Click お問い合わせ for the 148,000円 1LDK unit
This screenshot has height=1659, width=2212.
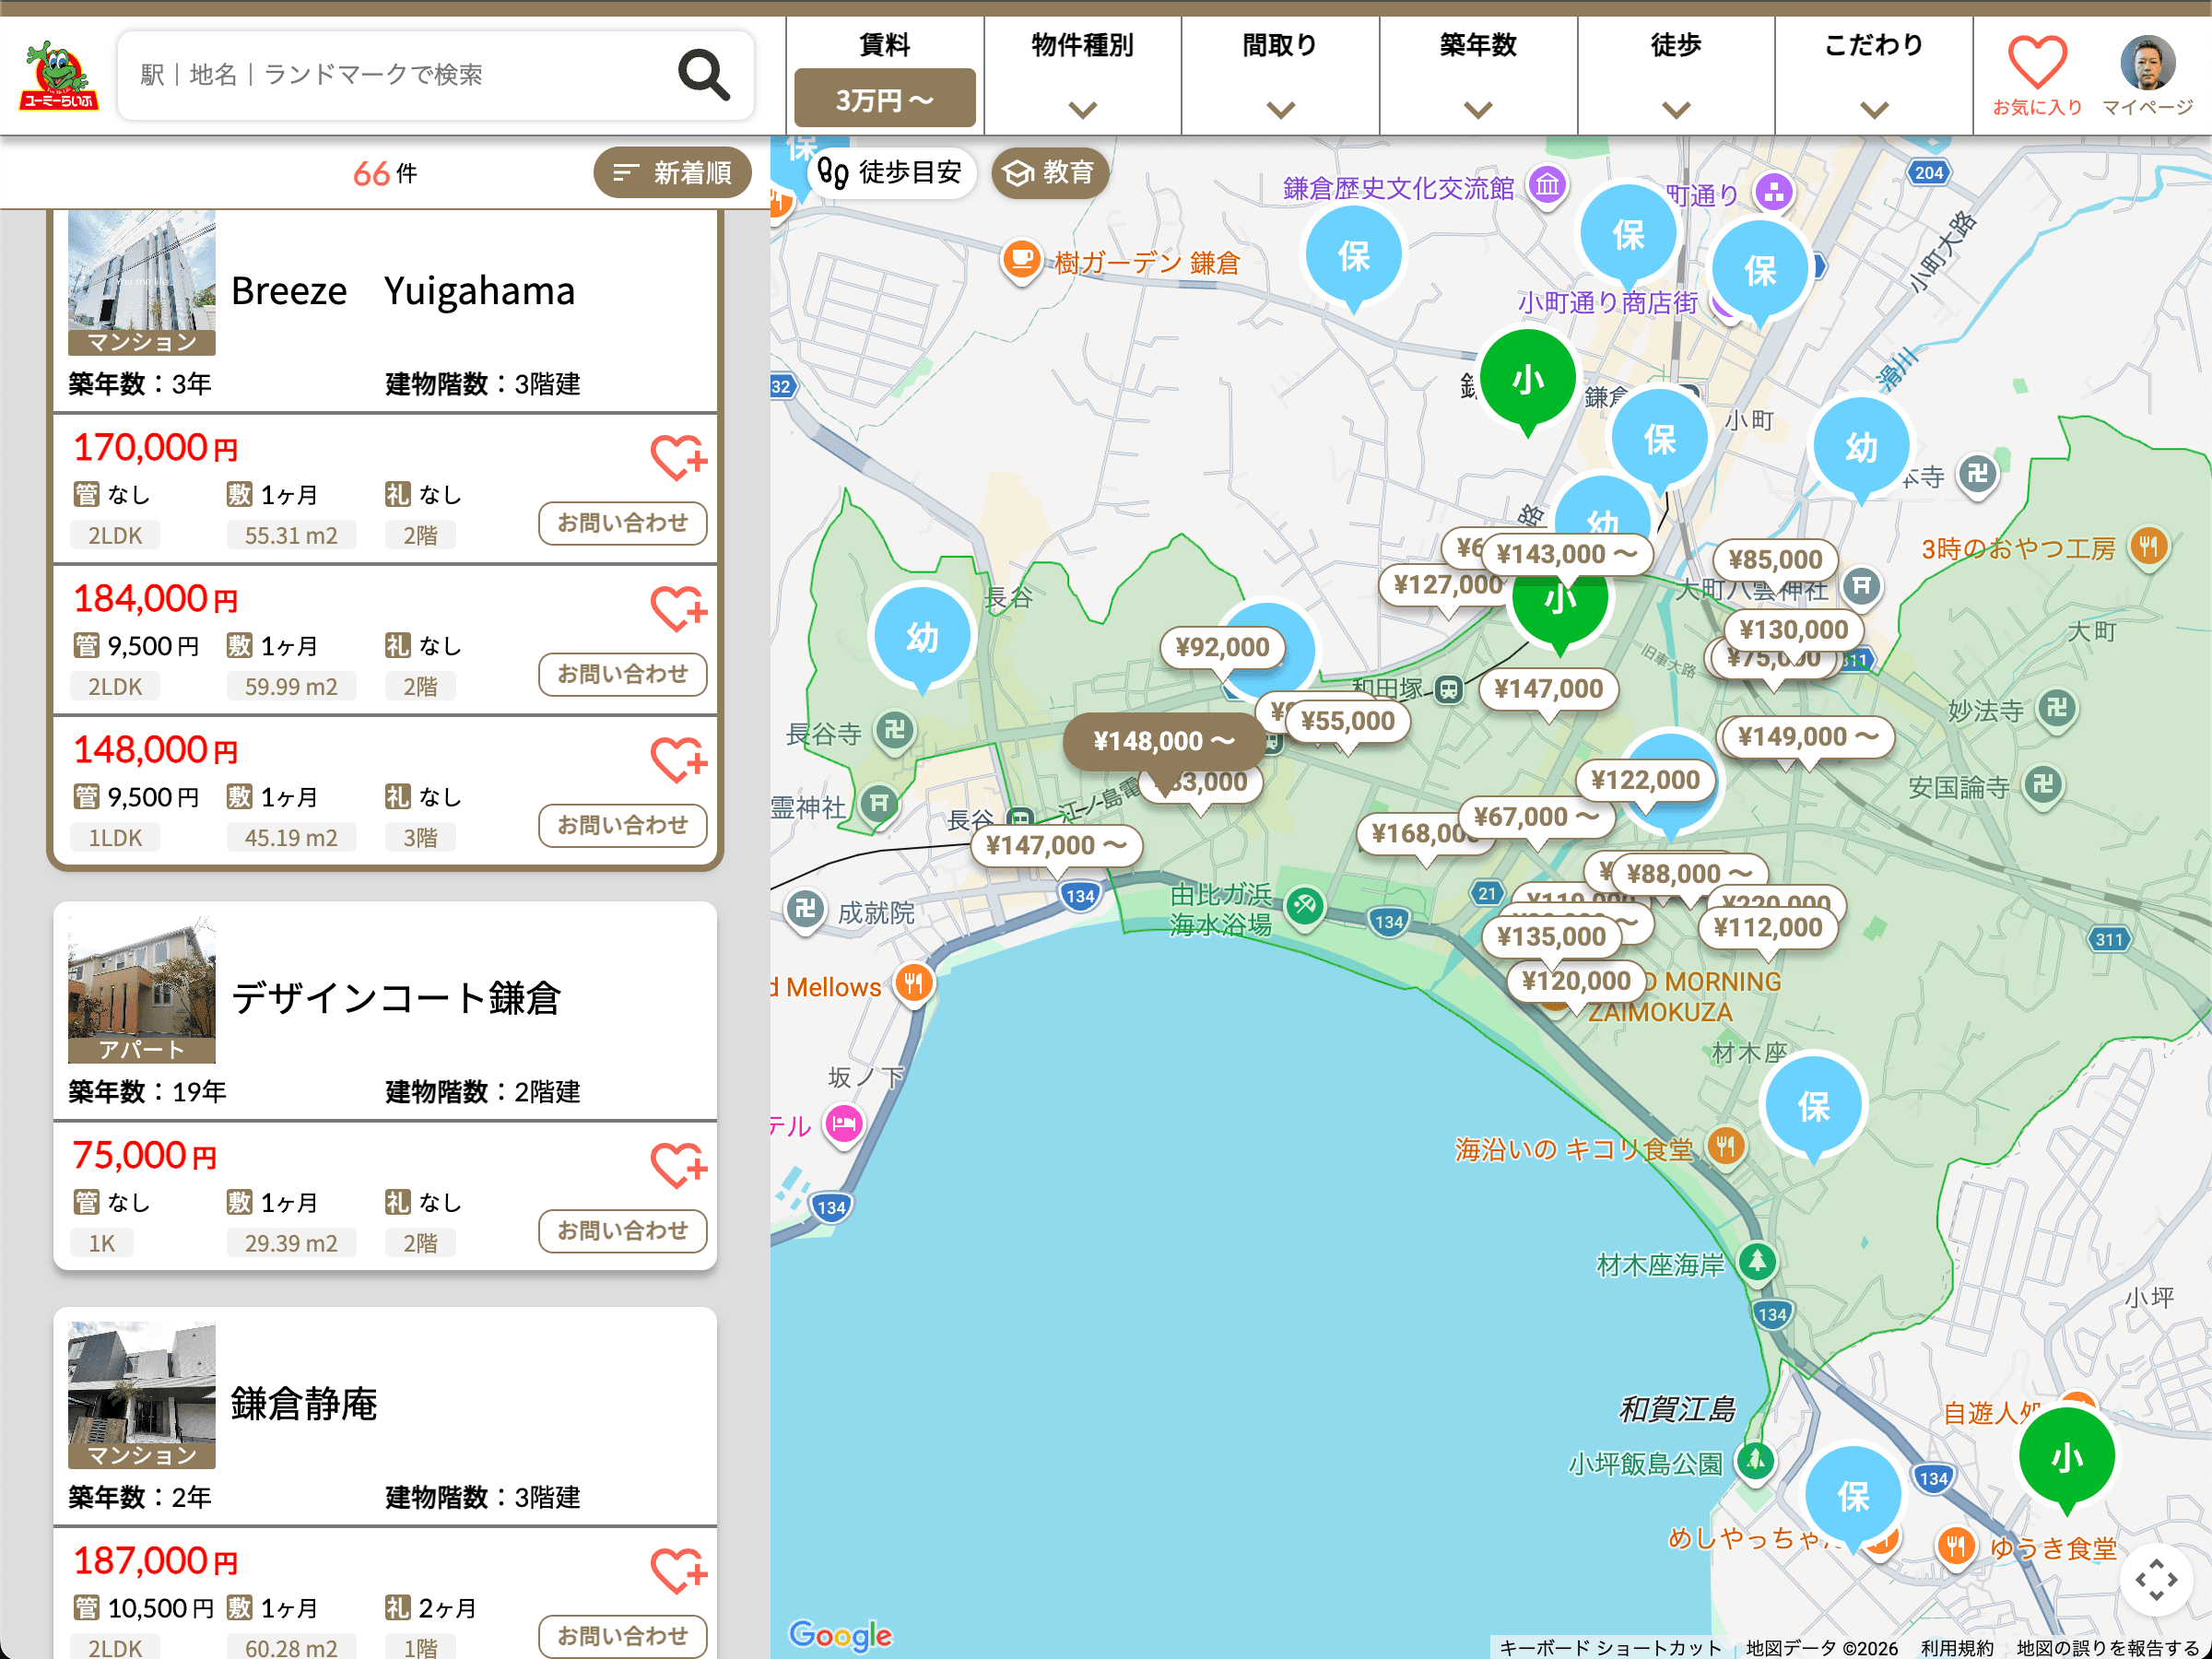click(622, 825)
